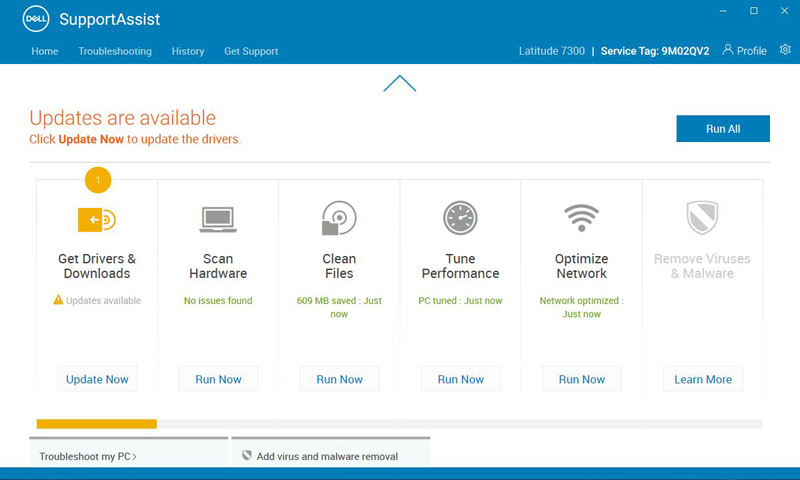This screenshot has height=480, width=800.
Task: Click the Get Drivers & Downloads title
Action: [97, 266]
